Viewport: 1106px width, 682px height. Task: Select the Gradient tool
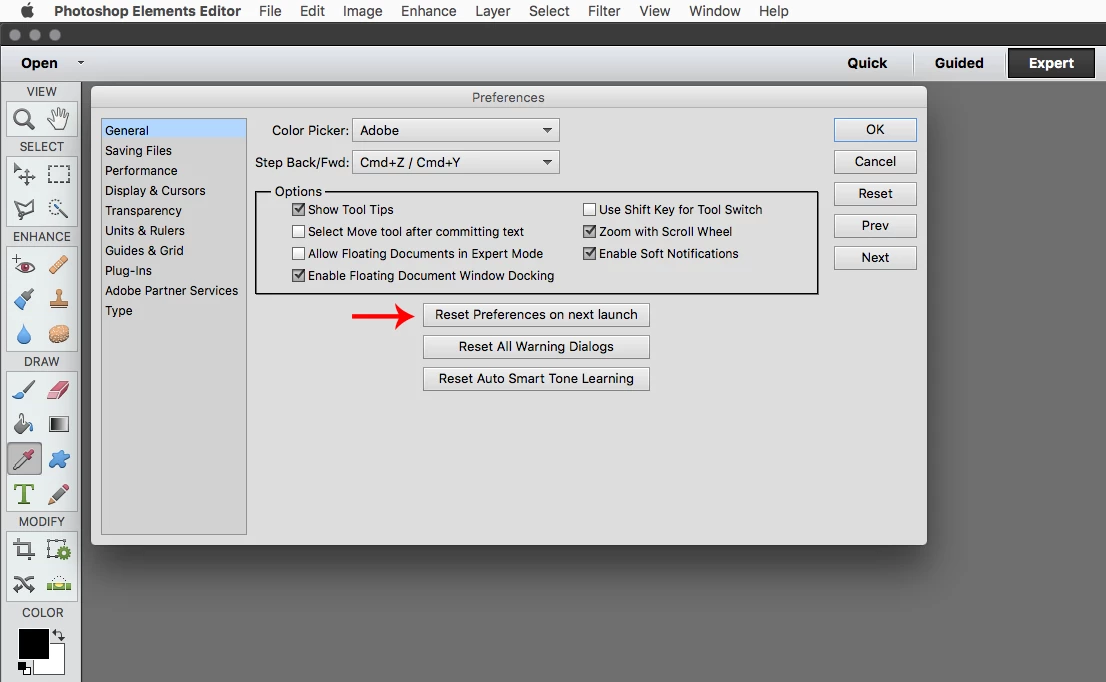pyautogui.click(x=59, y=424)
